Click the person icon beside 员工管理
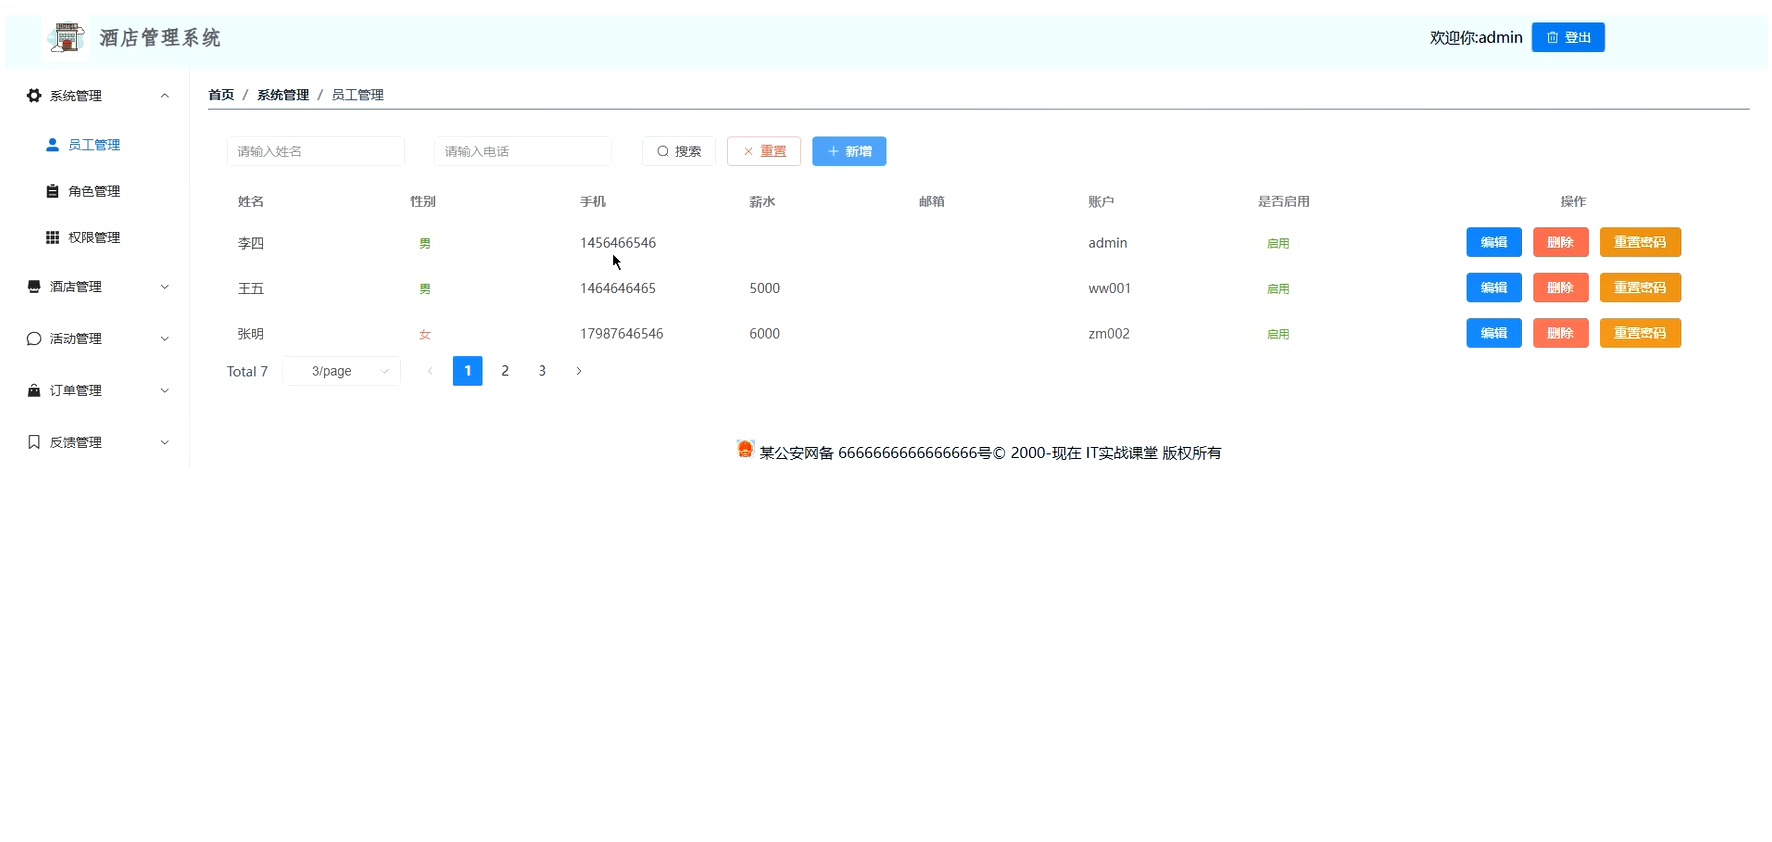The height and width of the screenshot is (842, 1772). pyautogui.click(x=53, y=145)
